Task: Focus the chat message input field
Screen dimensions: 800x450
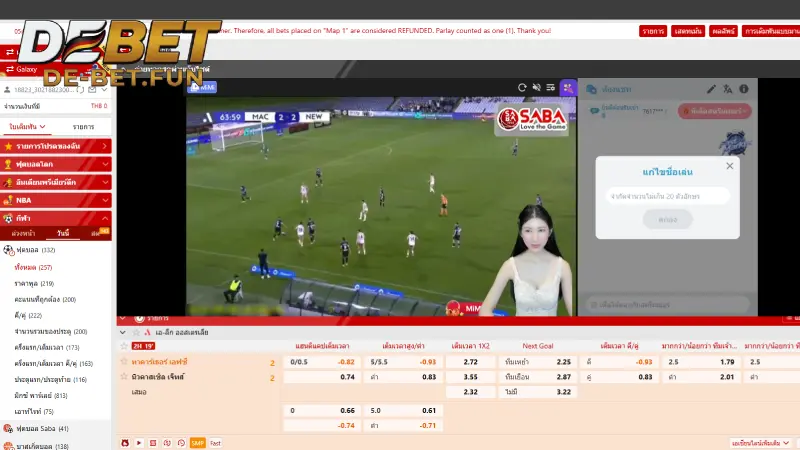Action: click(x=667, y=305)
